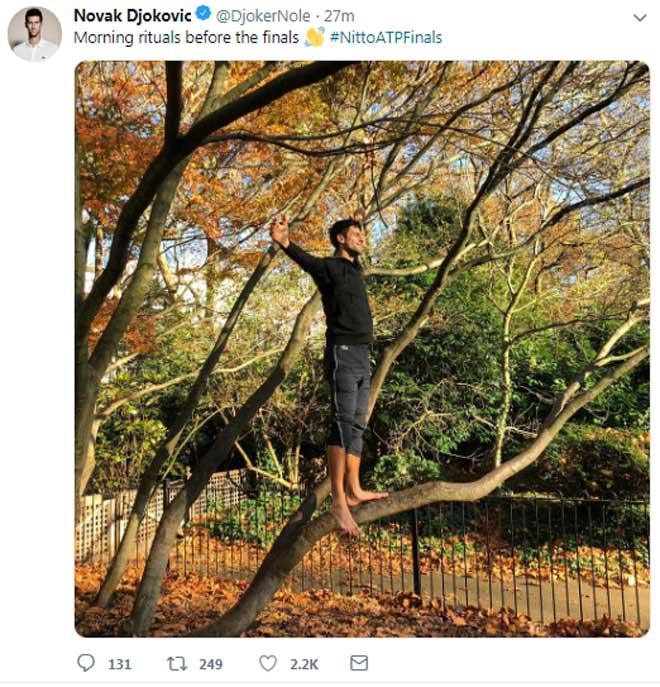Open the tweet options chevron menu
Image resolution: width=660 pixels, height=687 pixels.
tap(640, 18)
